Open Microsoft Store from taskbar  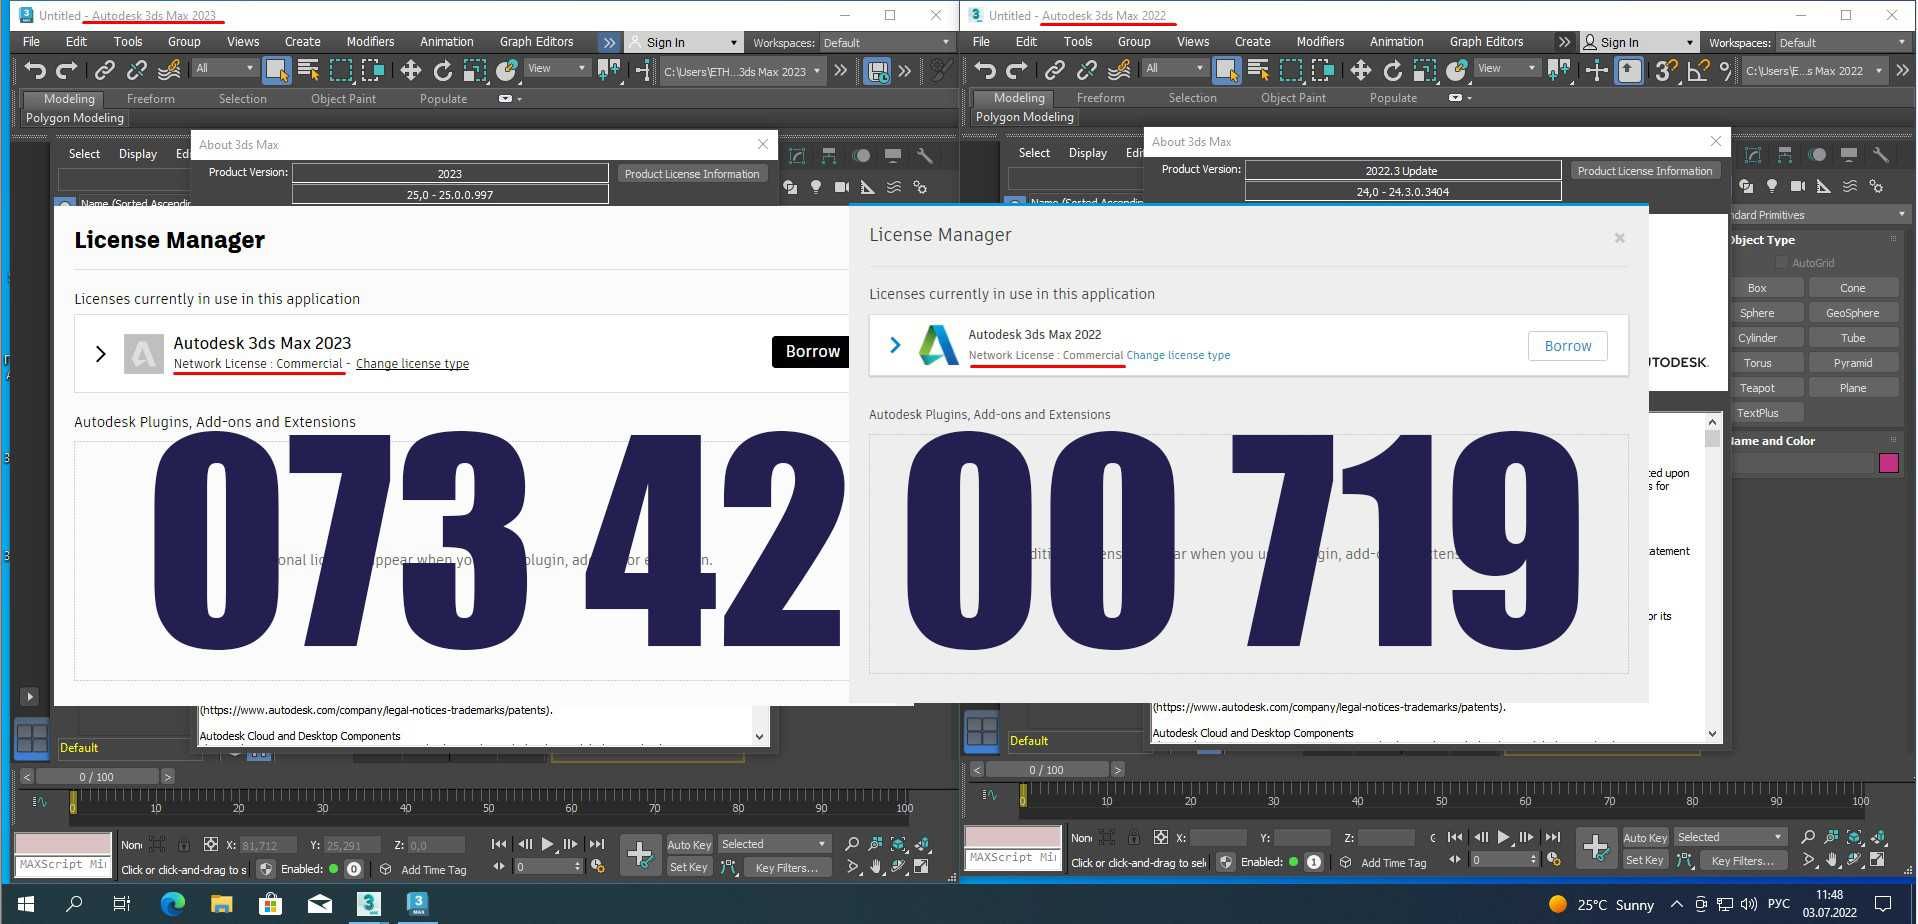tap(270, 904)
